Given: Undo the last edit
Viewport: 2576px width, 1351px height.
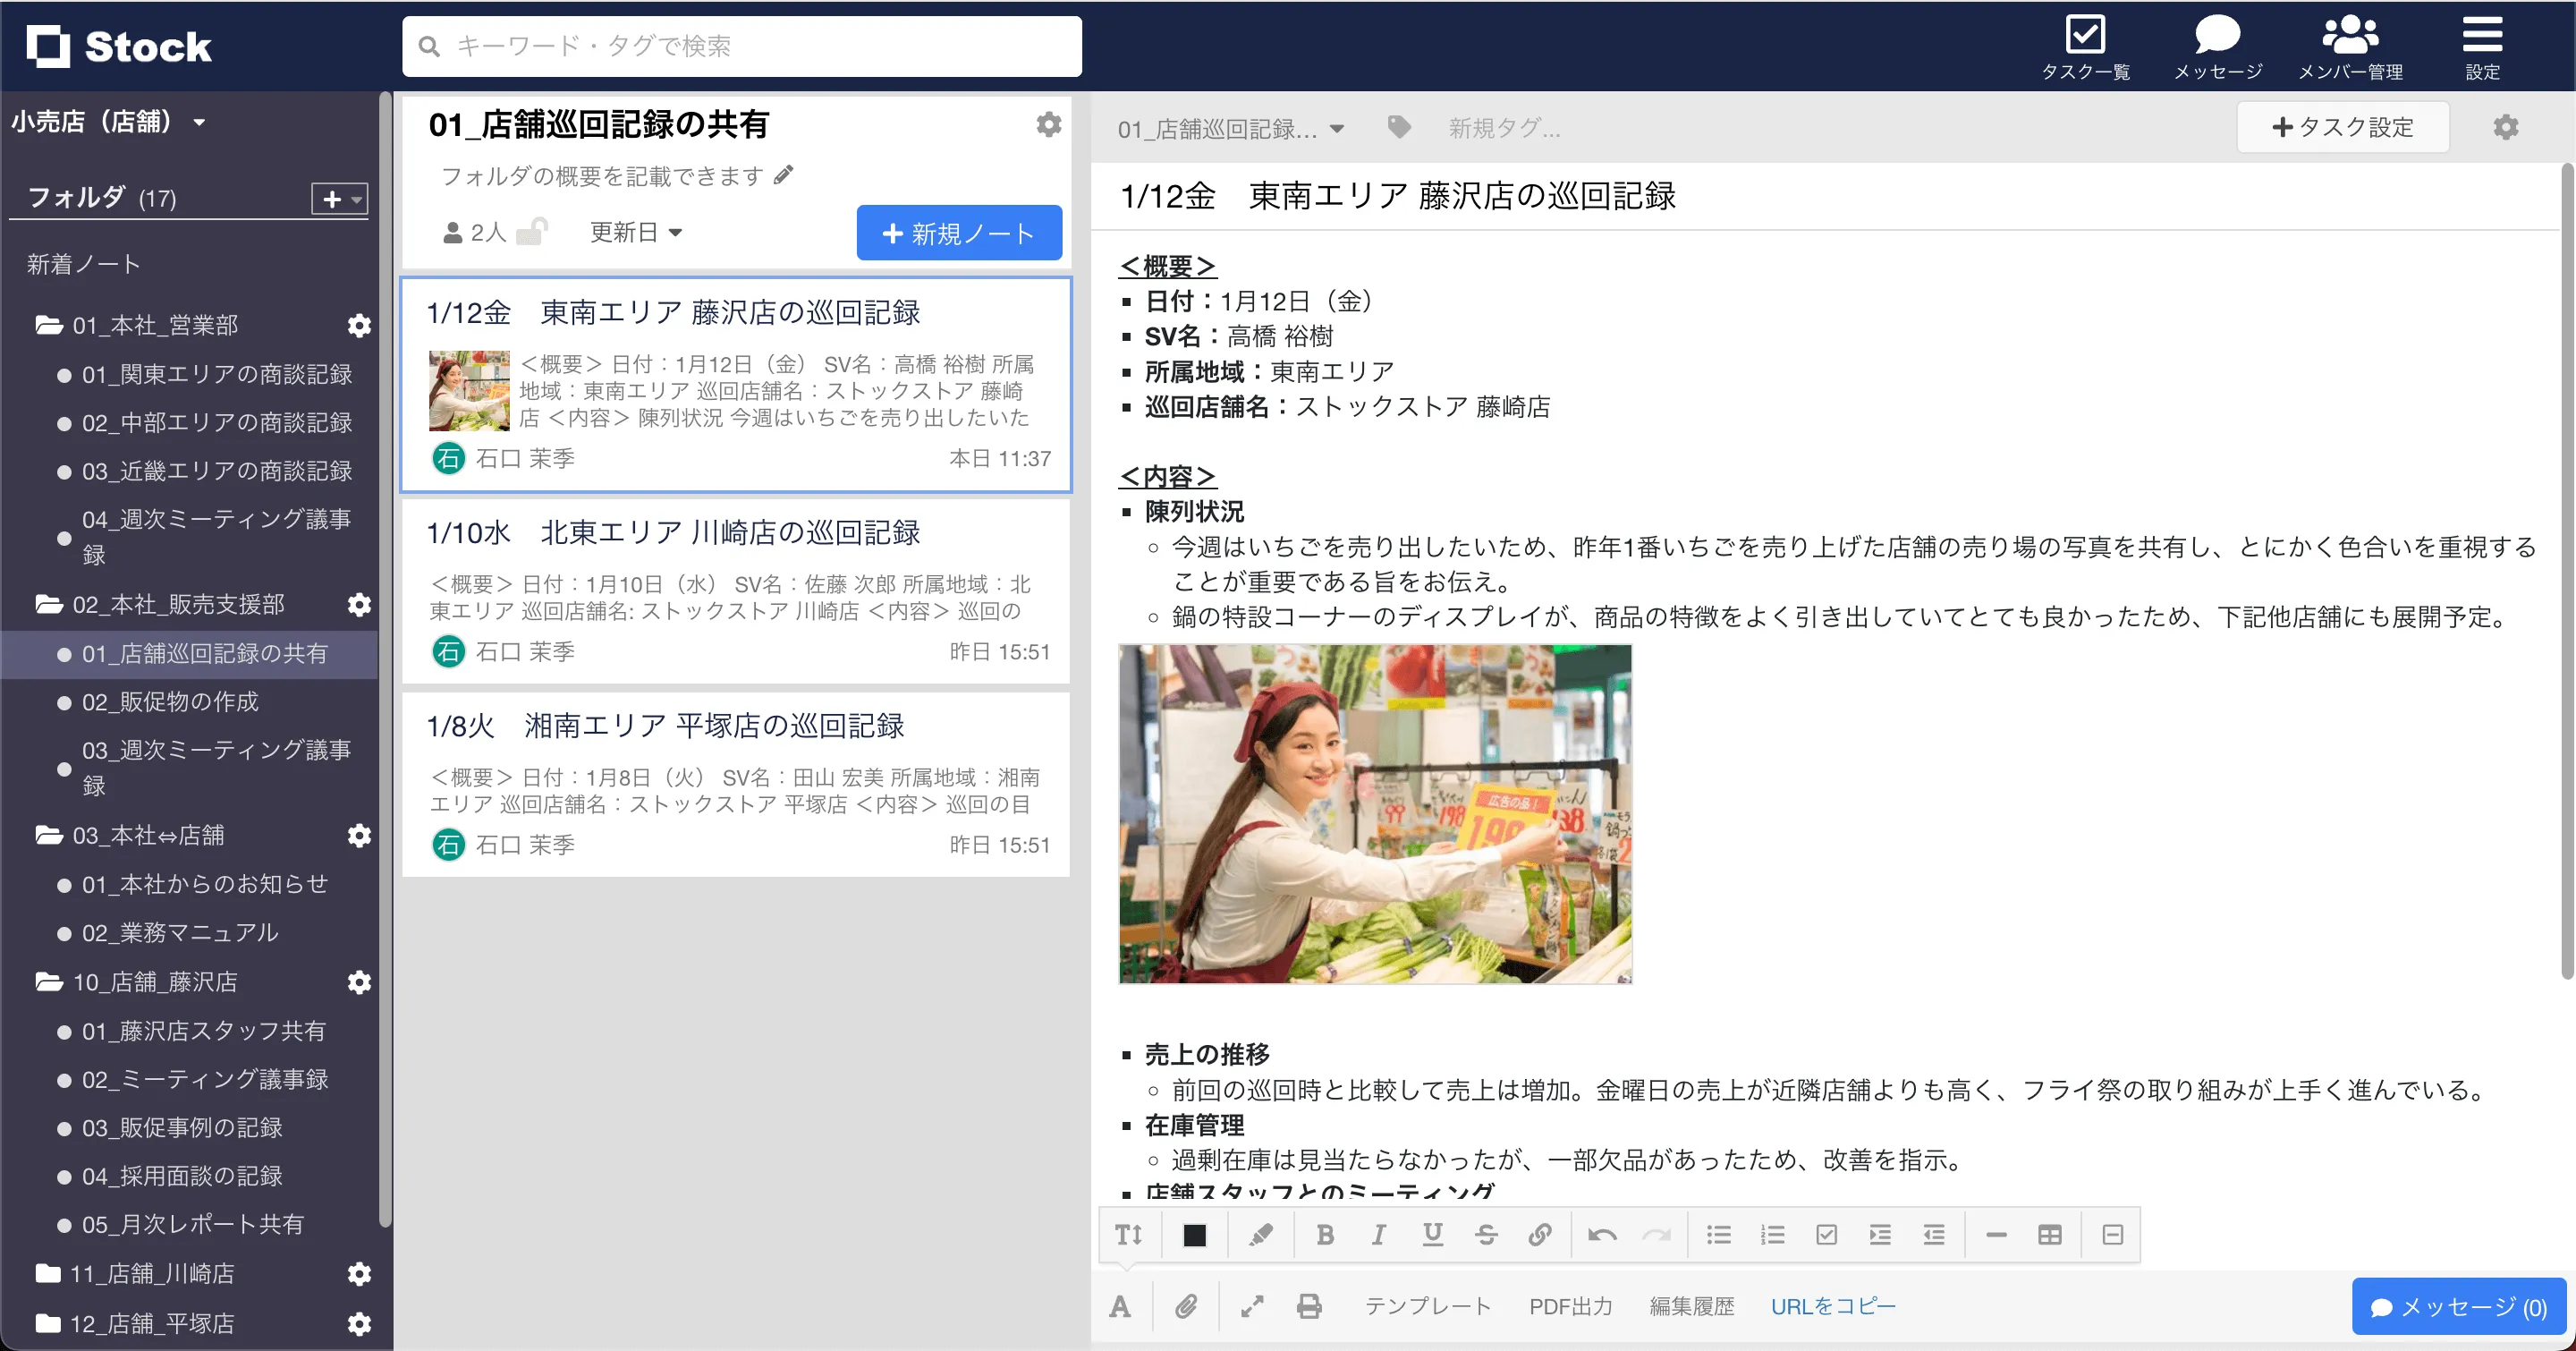Looking at the screenshot, I should click(1601, 1234).
